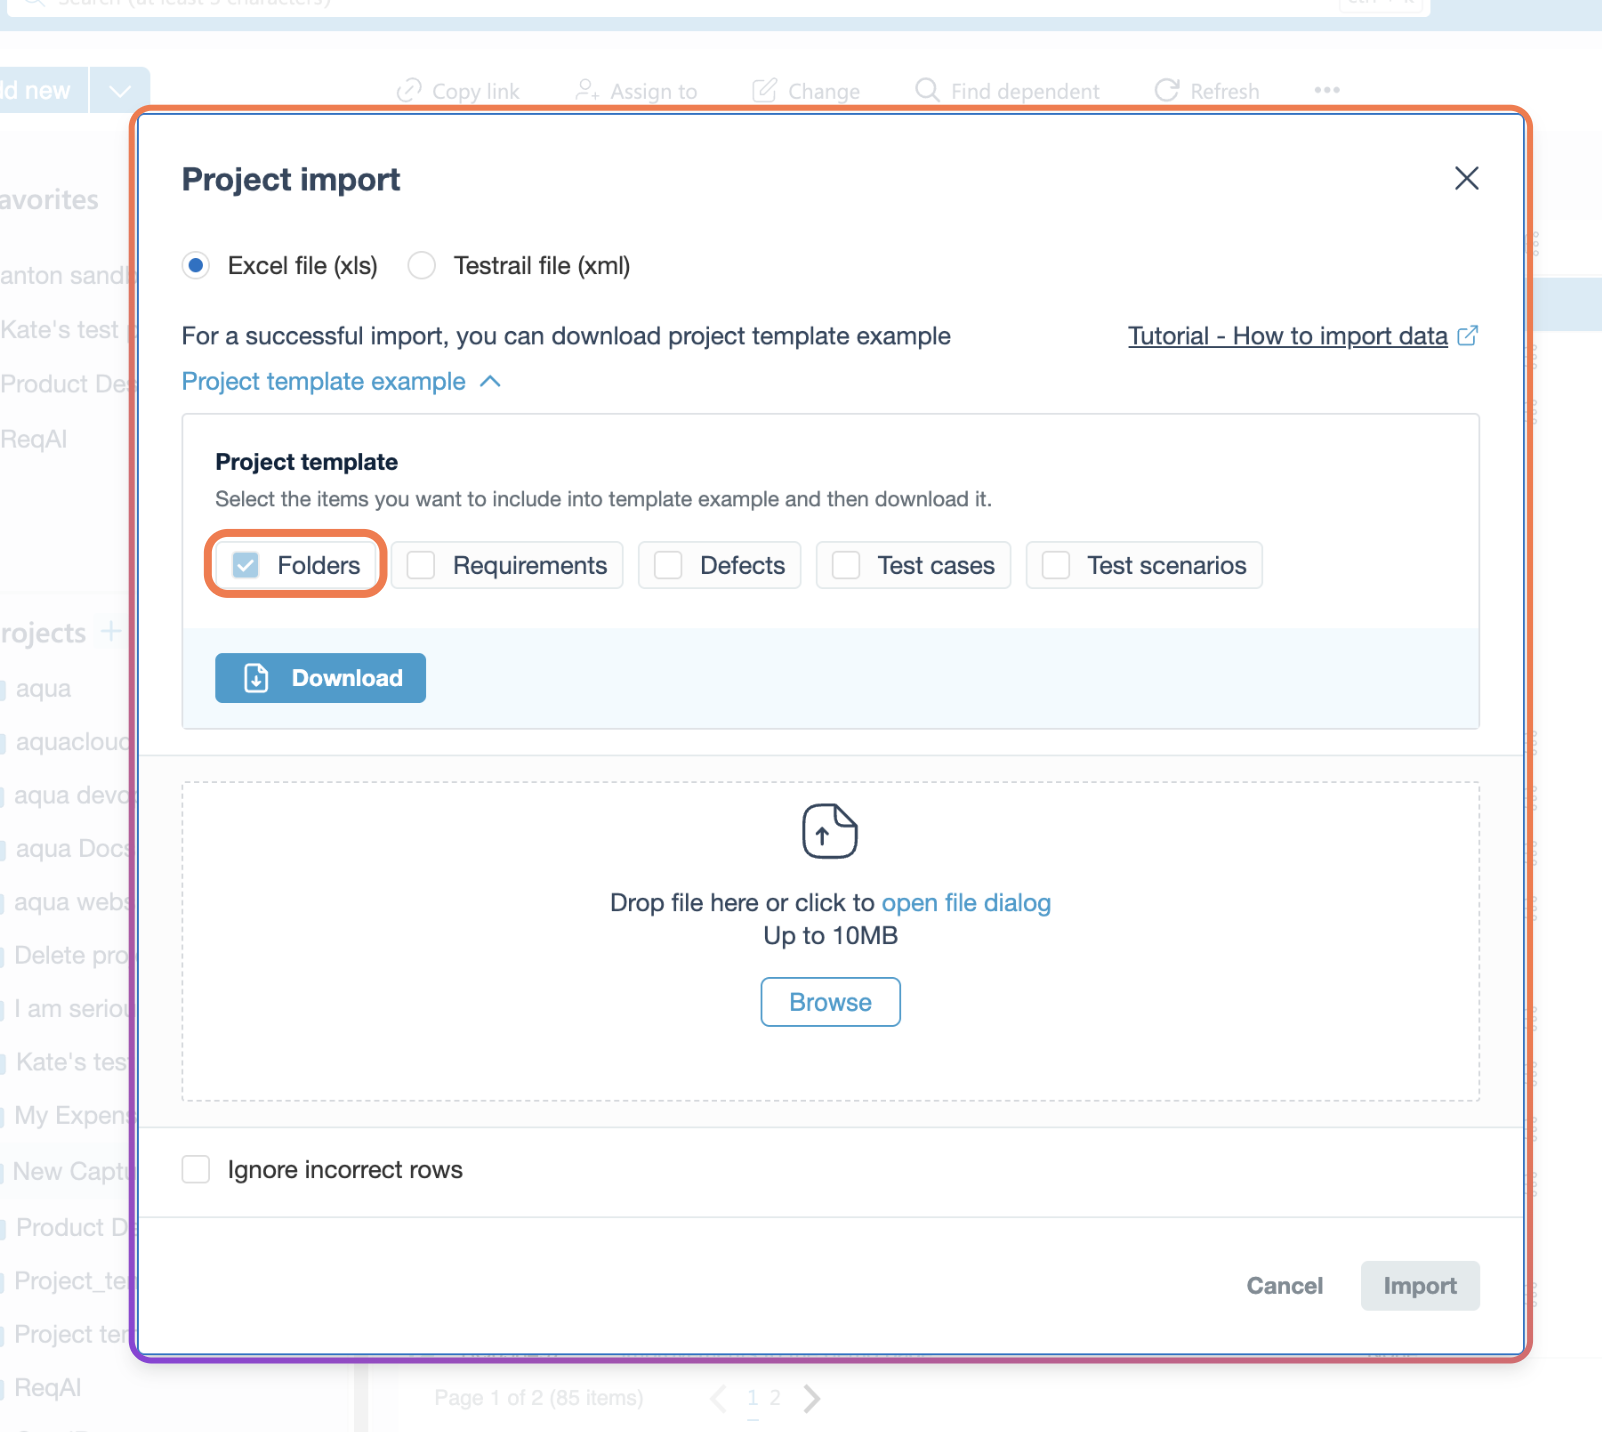
Task: Select the Testrail file (xml) radio option
Action: point(422,266)
